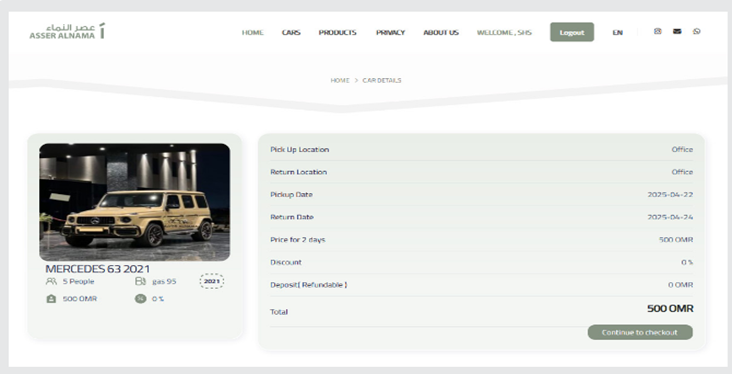Click the MERCEDES 63 2021 title
Screen dimensions: 732x374
point(98,269)
